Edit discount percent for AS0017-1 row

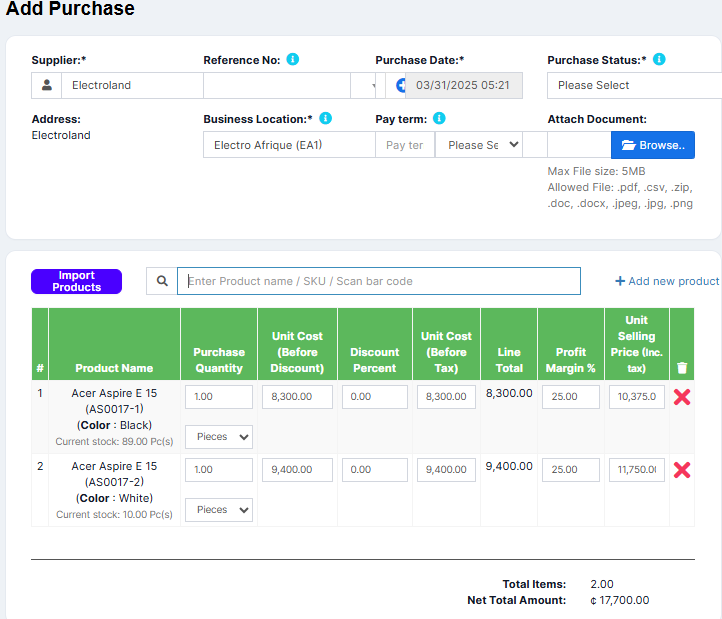pyautogui.click(x=375, y=397)
